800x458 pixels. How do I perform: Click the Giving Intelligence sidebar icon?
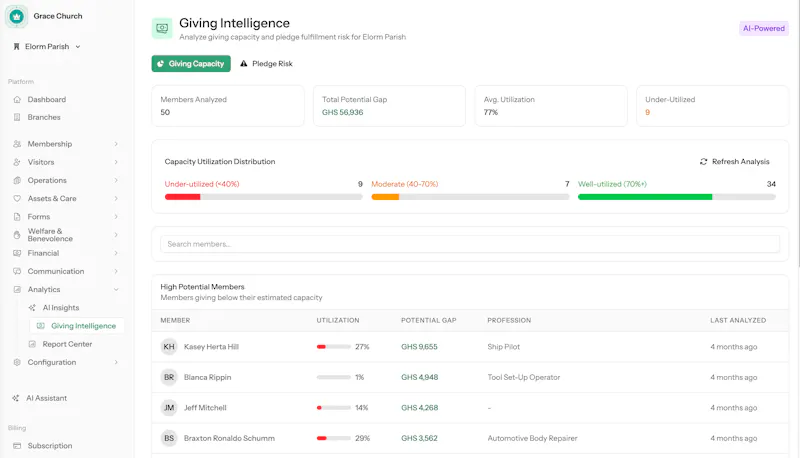click(x=40, y=326)
